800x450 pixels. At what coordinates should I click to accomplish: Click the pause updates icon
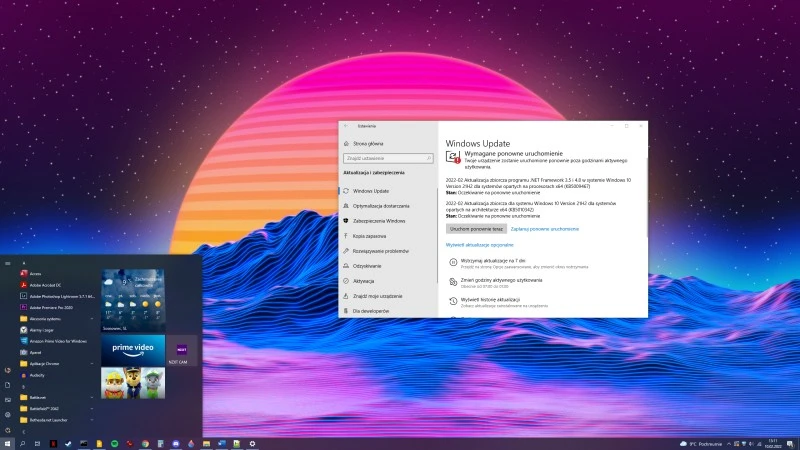click(453, 262)
